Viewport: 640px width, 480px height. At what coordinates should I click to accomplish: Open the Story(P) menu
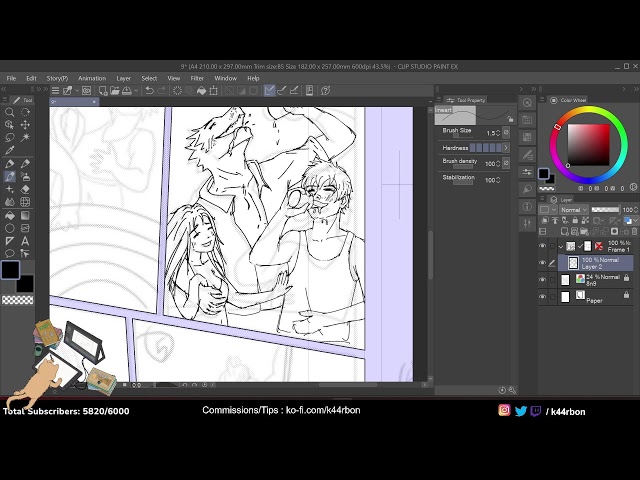[57, 78]
